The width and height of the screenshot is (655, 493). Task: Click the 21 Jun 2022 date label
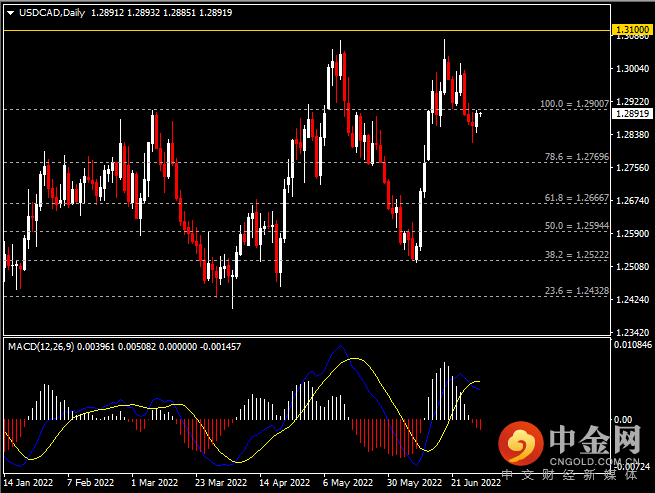(x=475, y=482)
